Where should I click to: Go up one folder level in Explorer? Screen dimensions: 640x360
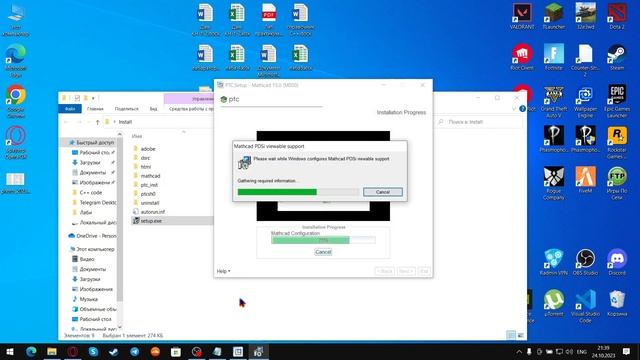click(x=97, y=122)
